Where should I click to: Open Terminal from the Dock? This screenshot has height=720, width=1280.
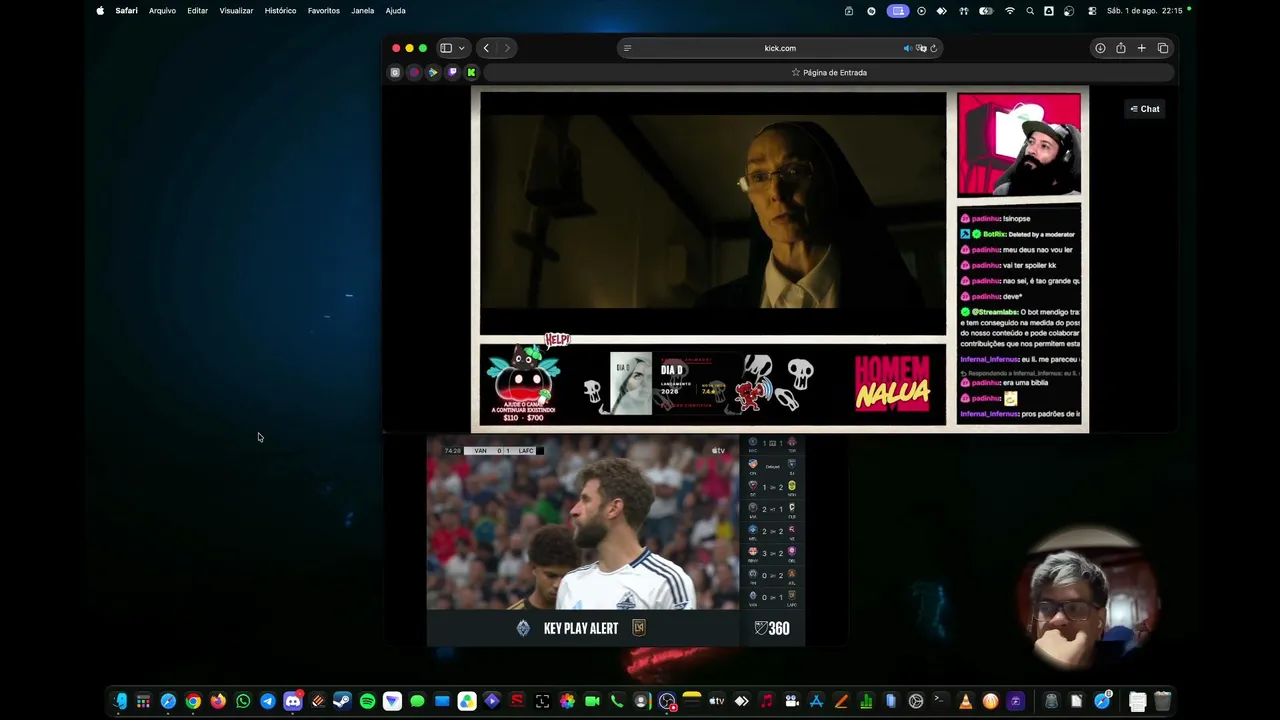940,701
